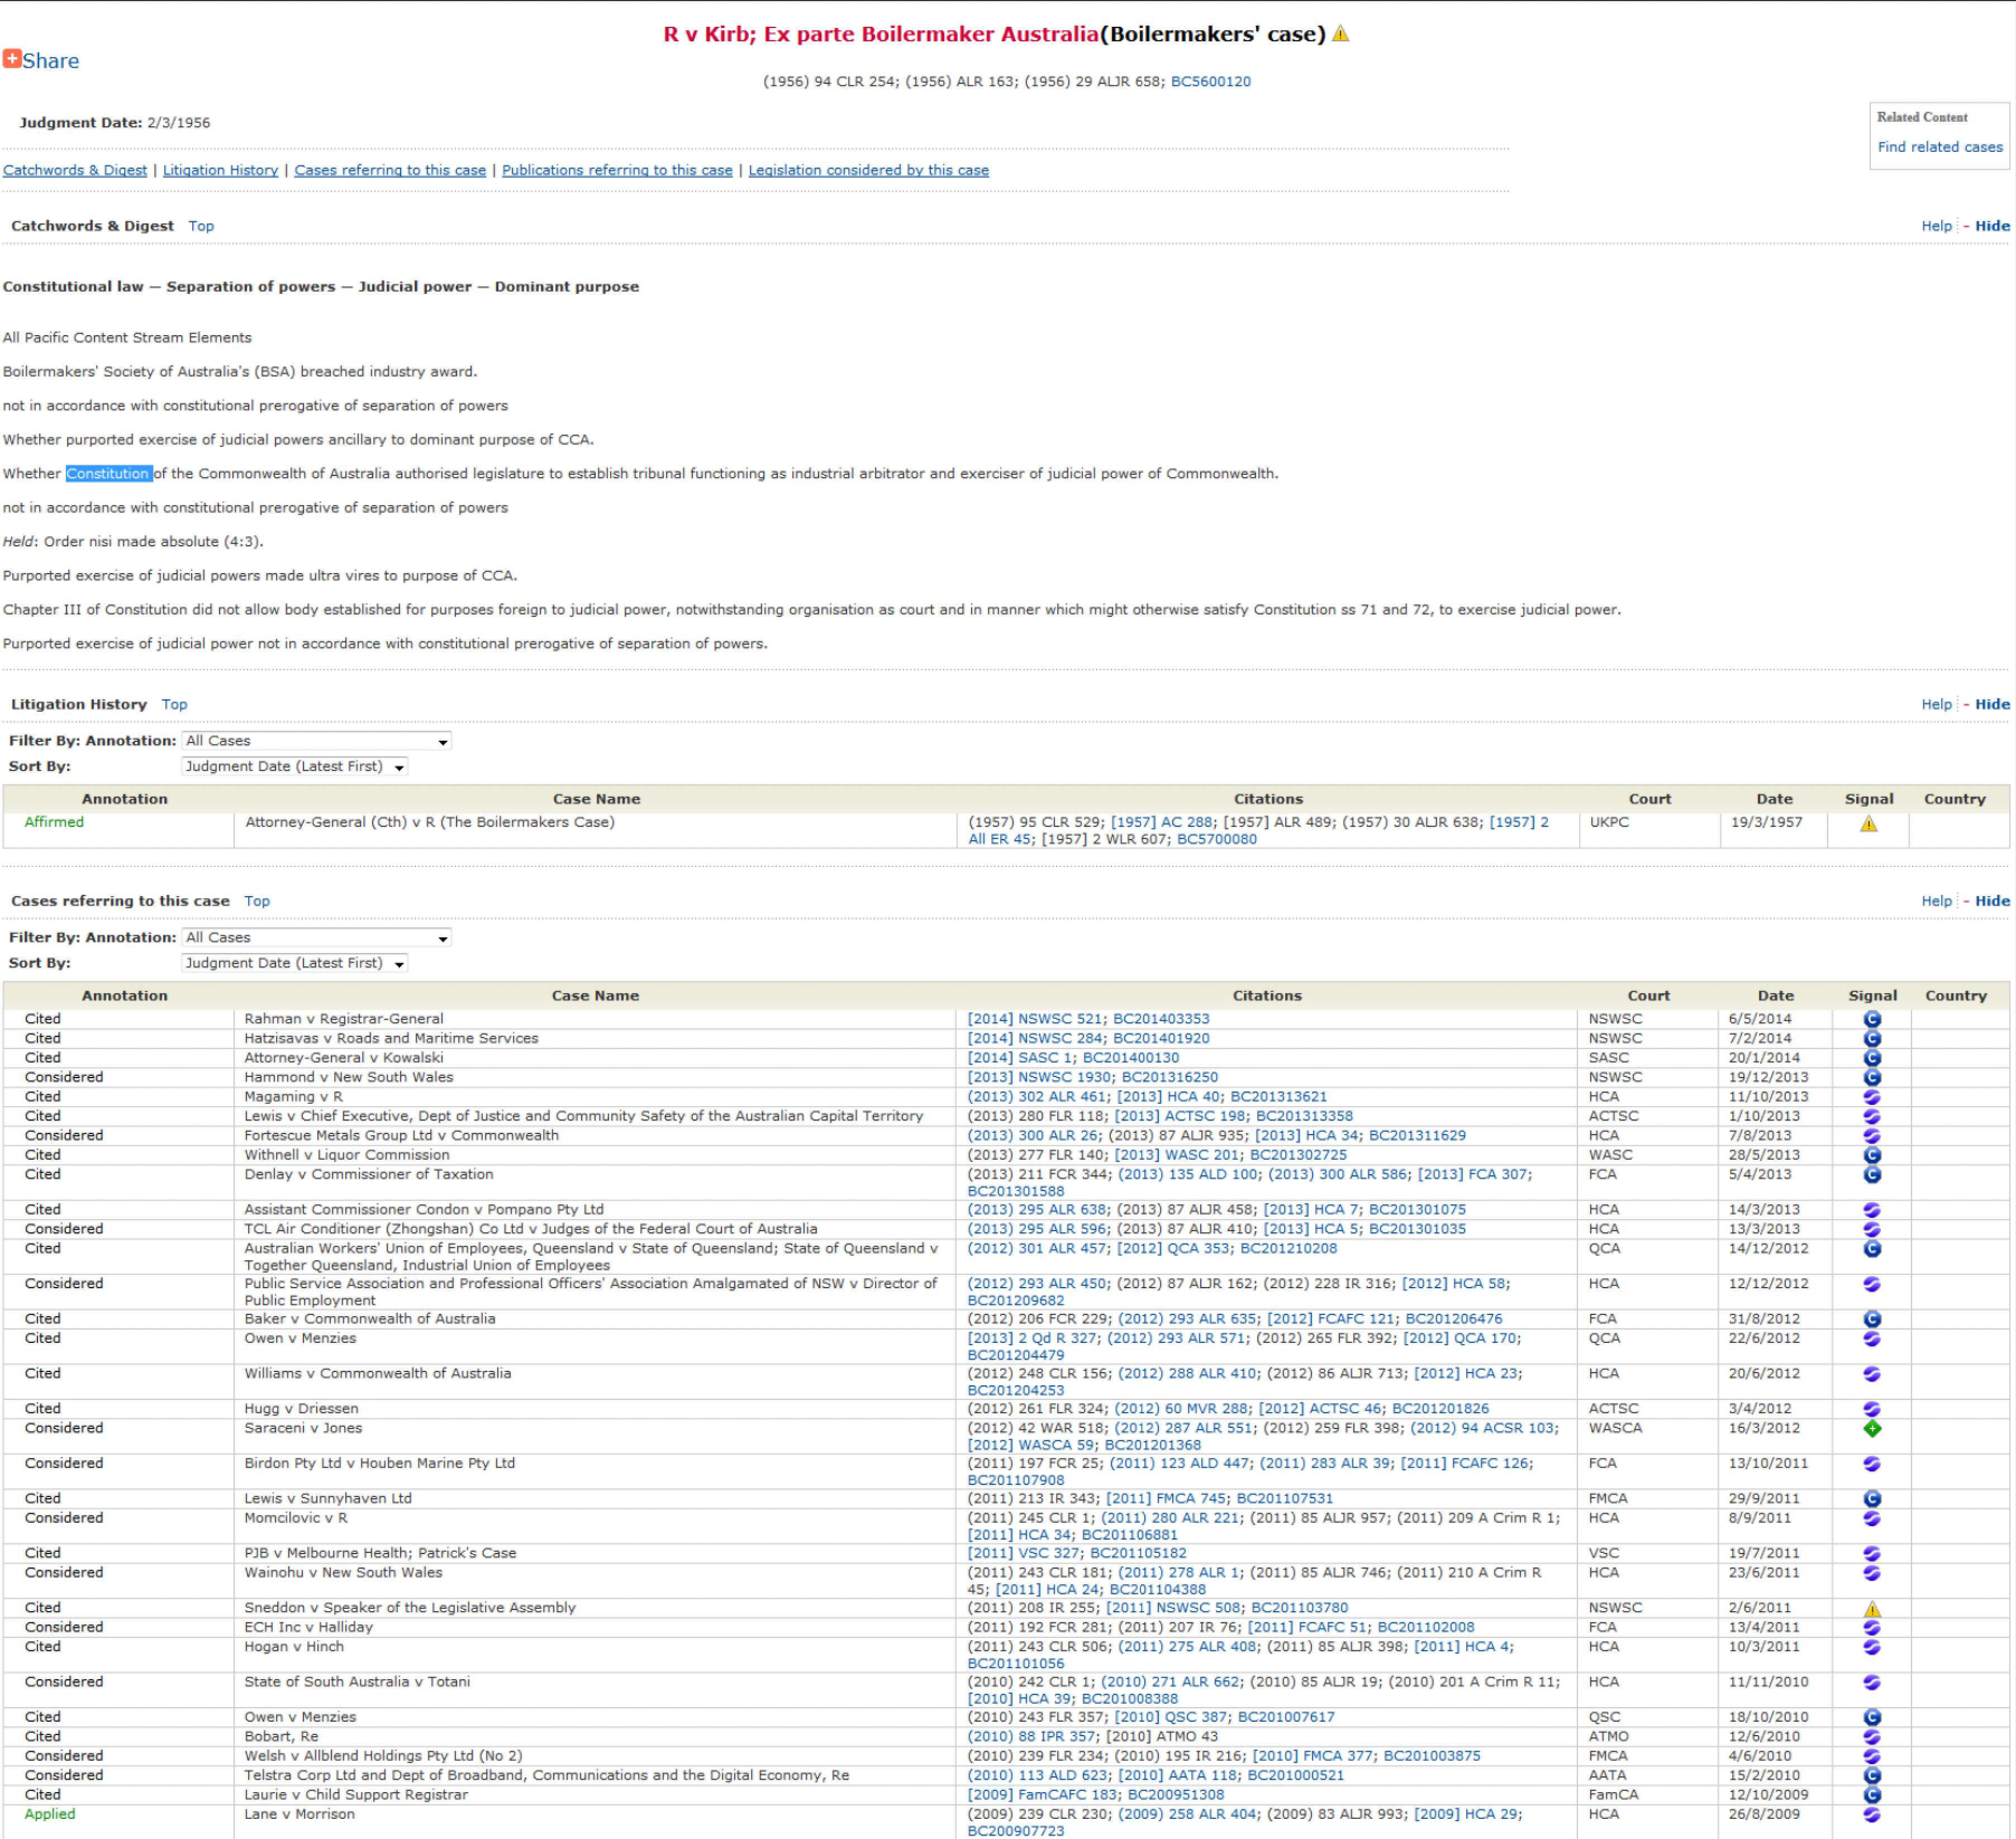Open BC5700080 citation link
The height and width of the screenshot is (1839, 2016).
click(1217, 840)
